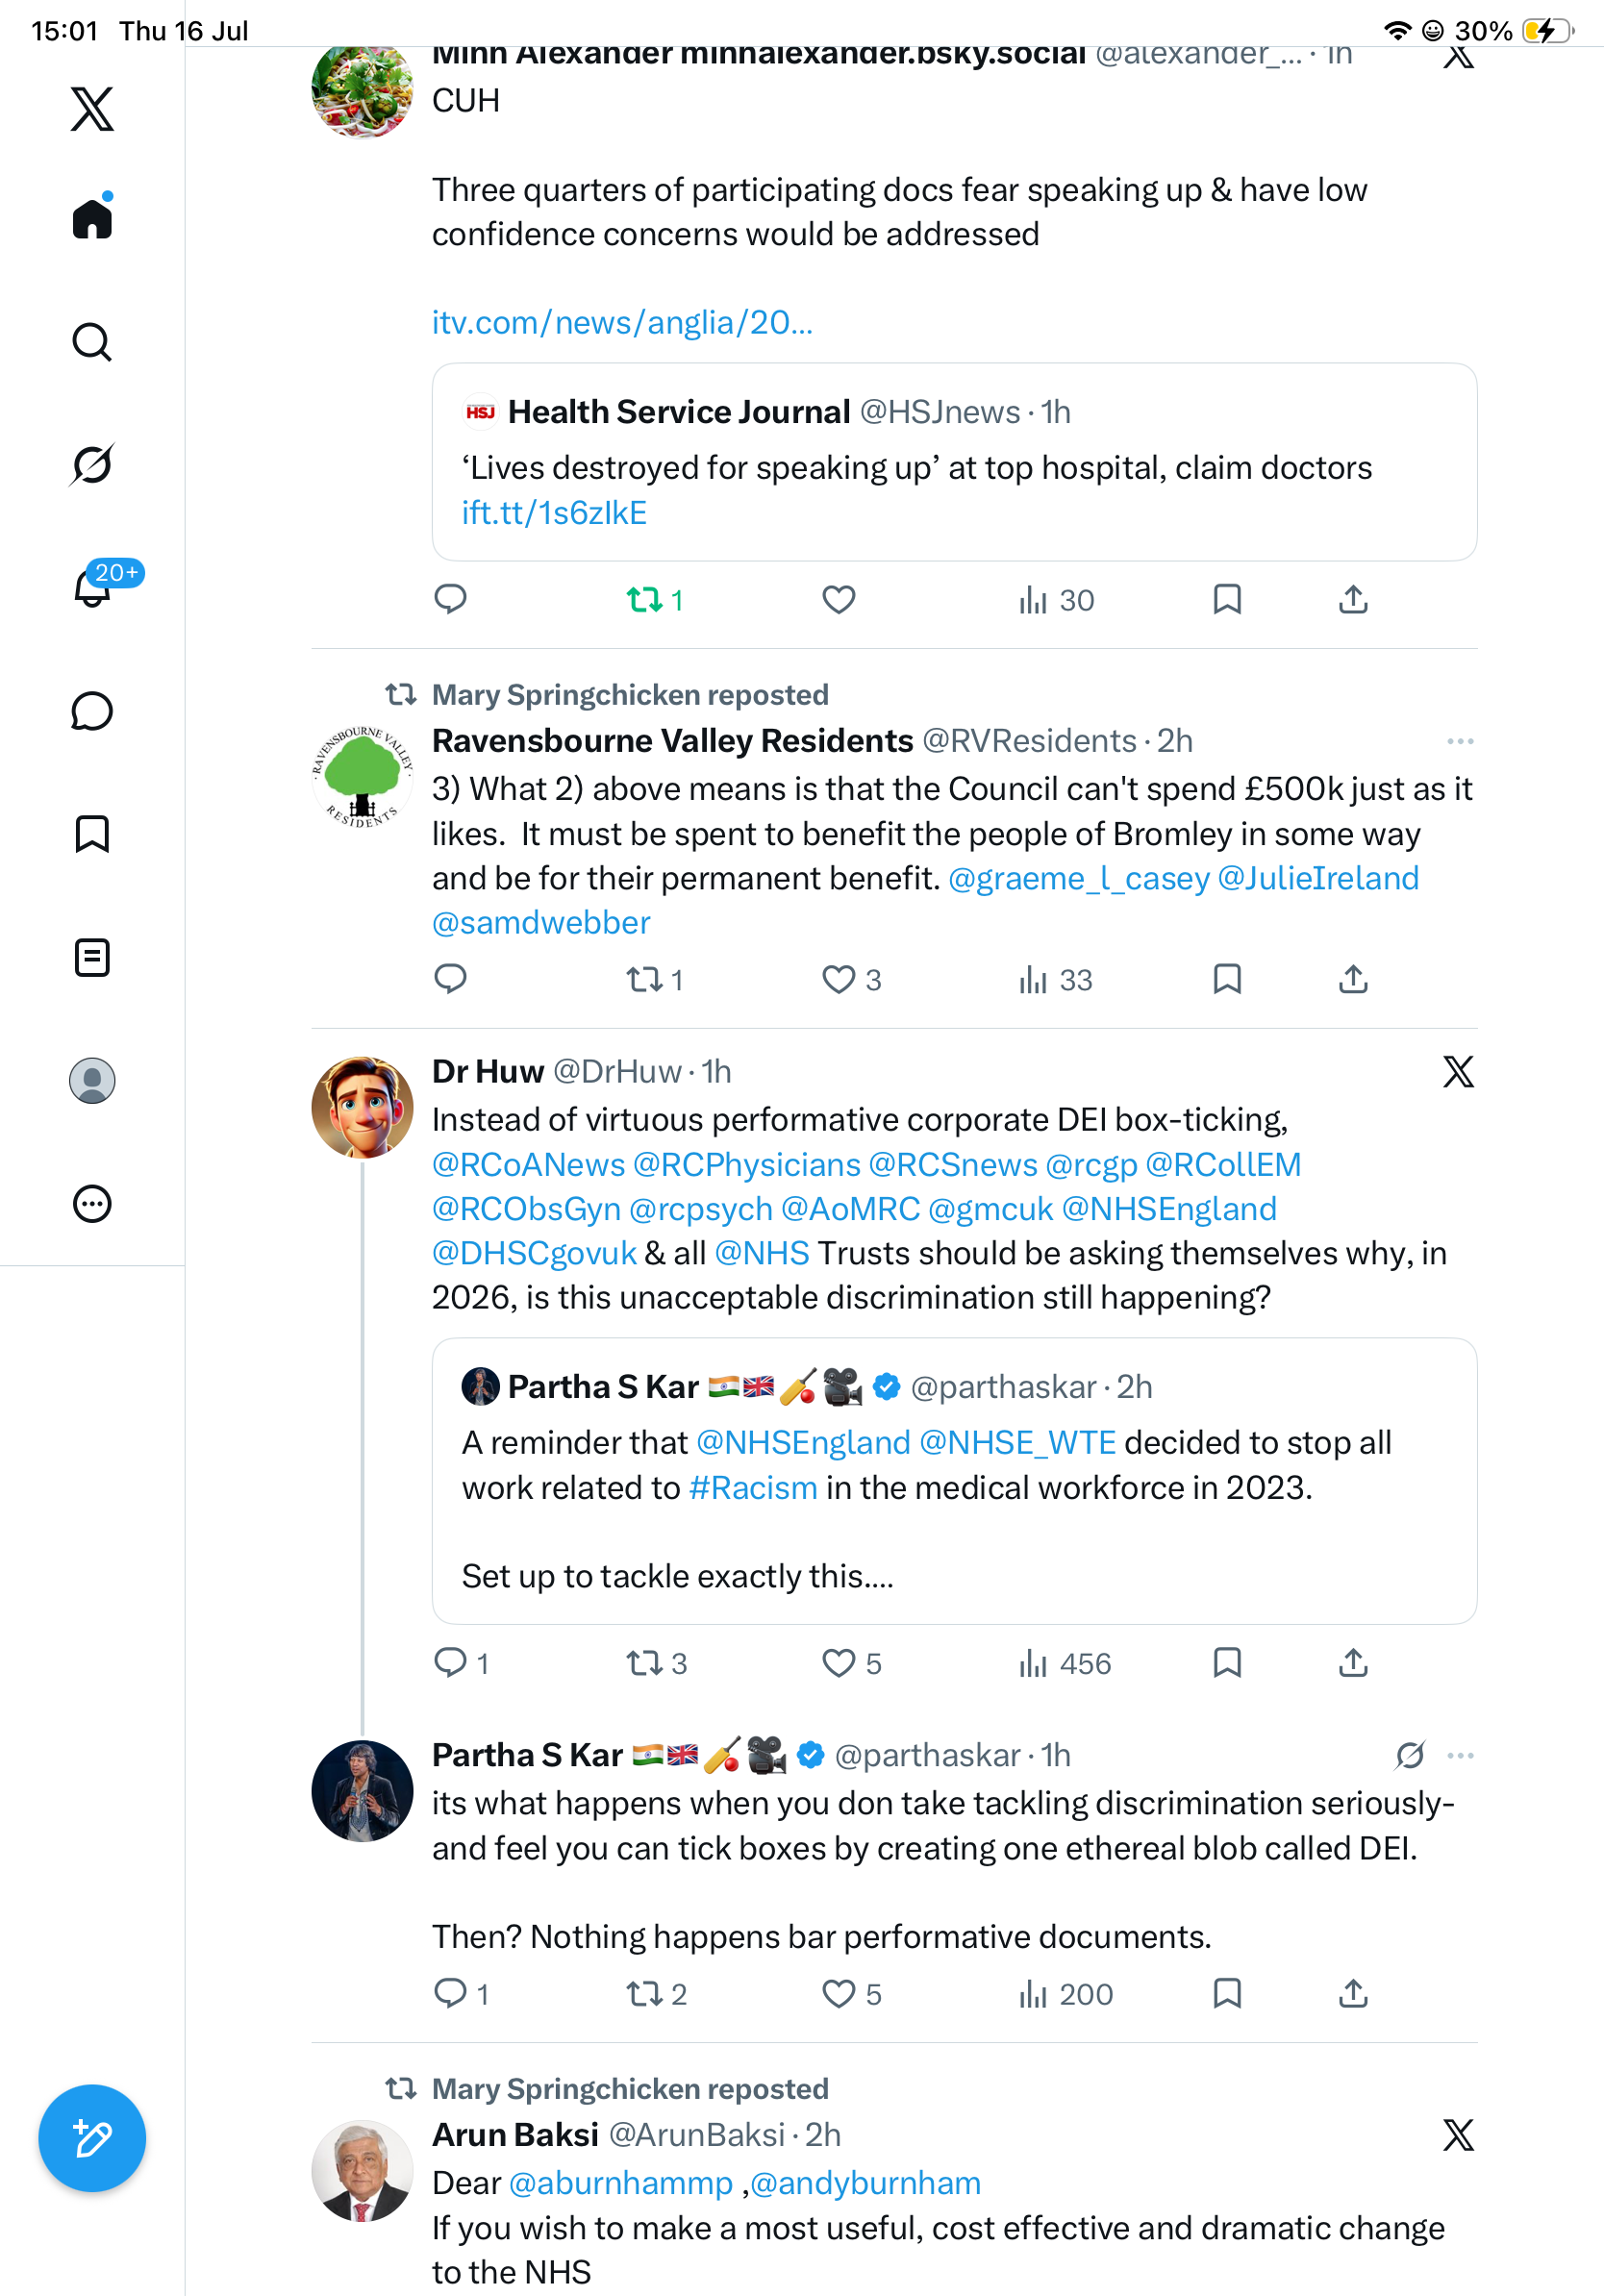This screenshot has width=1604, height=2296.
Task: Open Profile from the sidebar
Action: coord(92,1080)
